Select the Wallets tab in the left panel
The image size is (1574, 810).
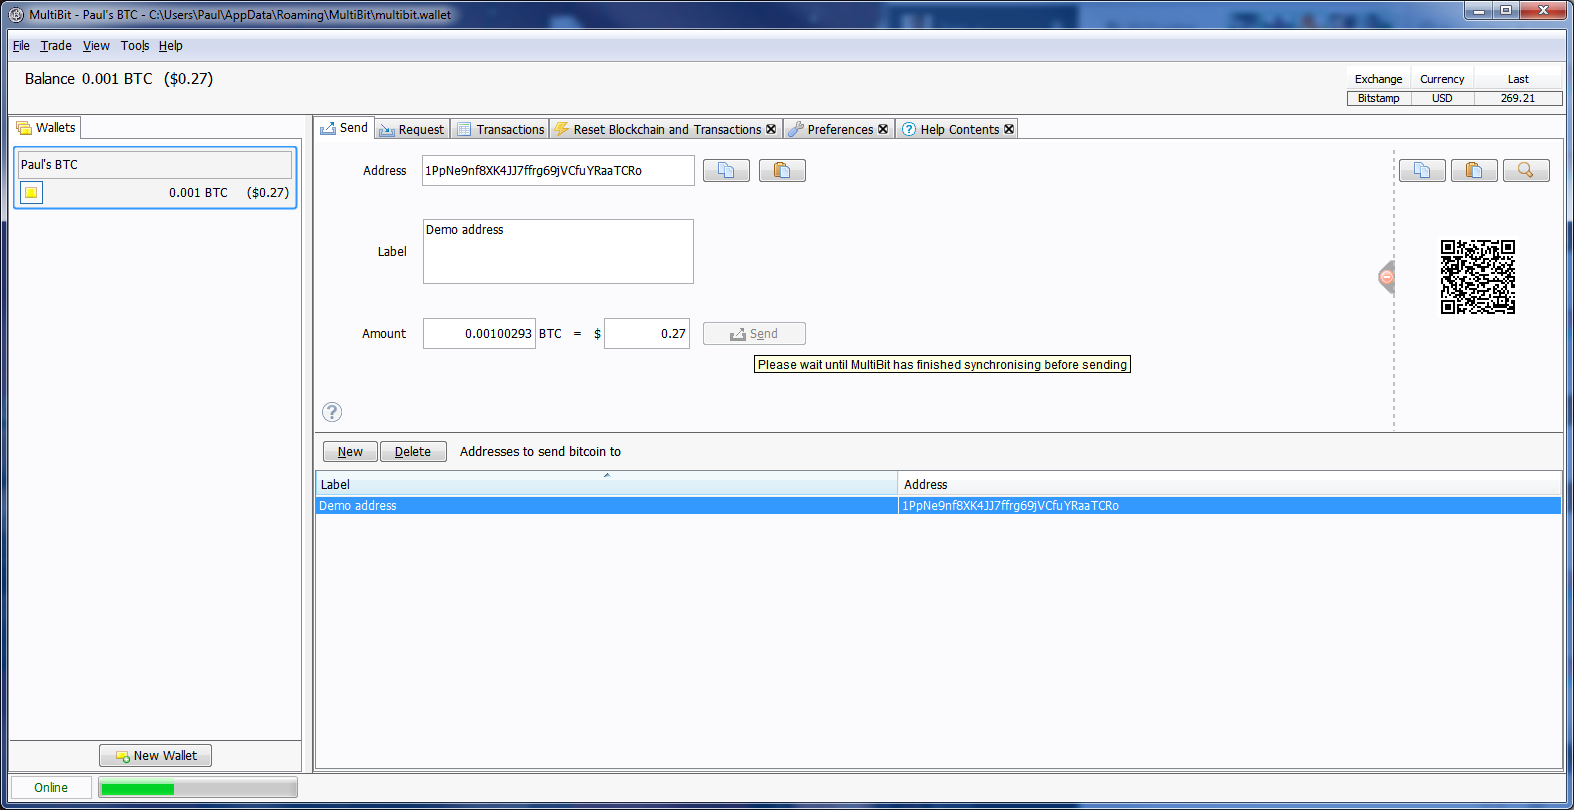46,128
